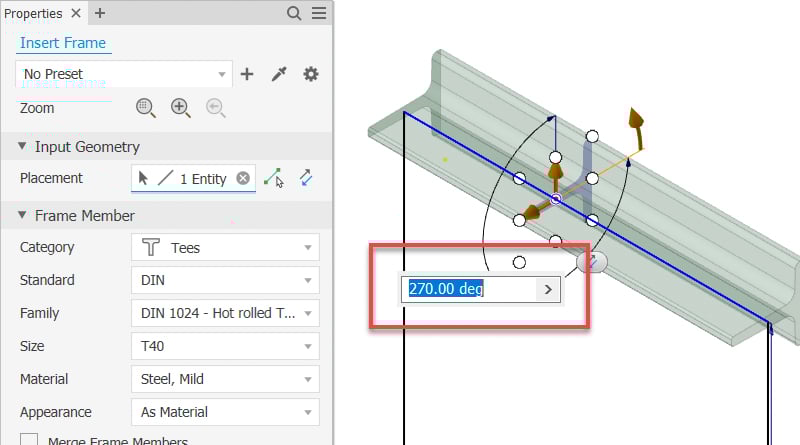Click the arrow beside angle input
Viewport: 800px width, 445px height.
pos(548,289)
